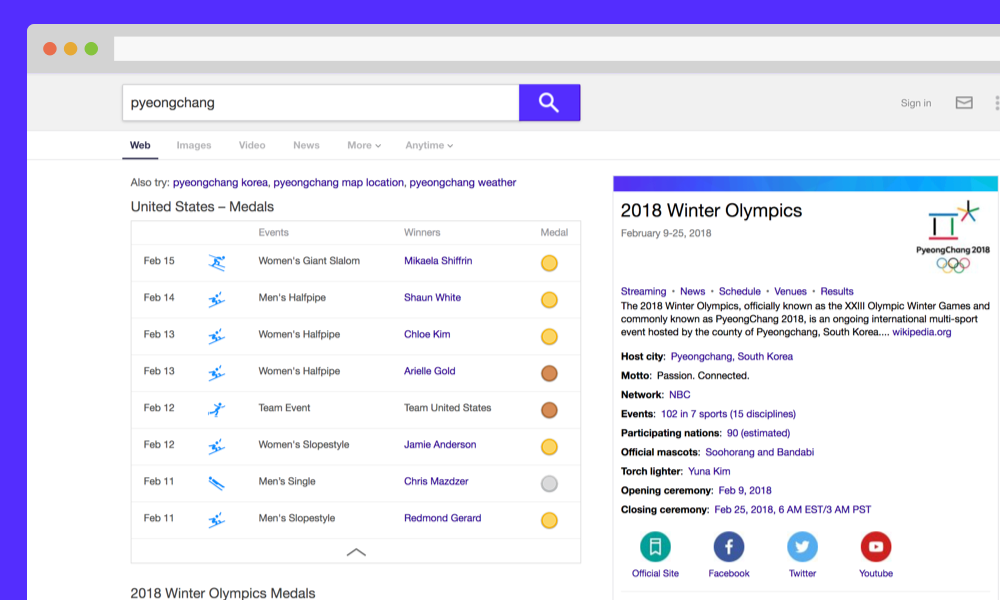
Task: Select the Web tab
Action: pyautogui.click(x=140, y=145)
